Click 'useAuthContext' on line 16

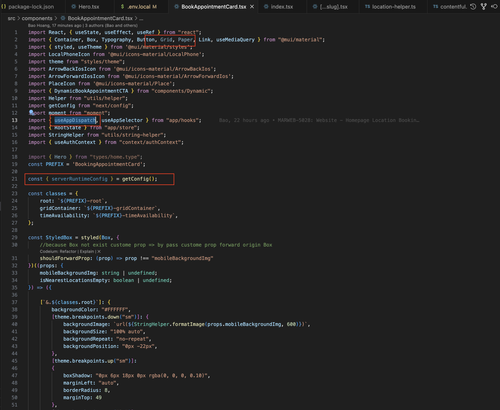pos(75,142)
